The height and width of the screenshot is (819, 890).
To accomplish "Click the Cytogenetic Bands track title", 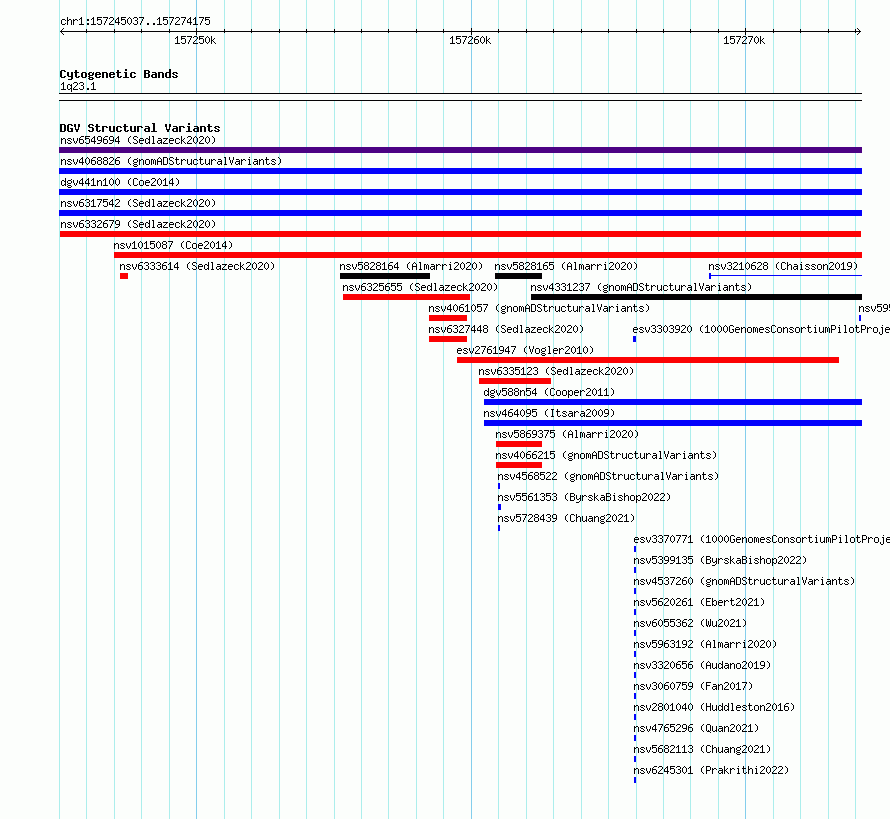I will click(x=119, y=74).
